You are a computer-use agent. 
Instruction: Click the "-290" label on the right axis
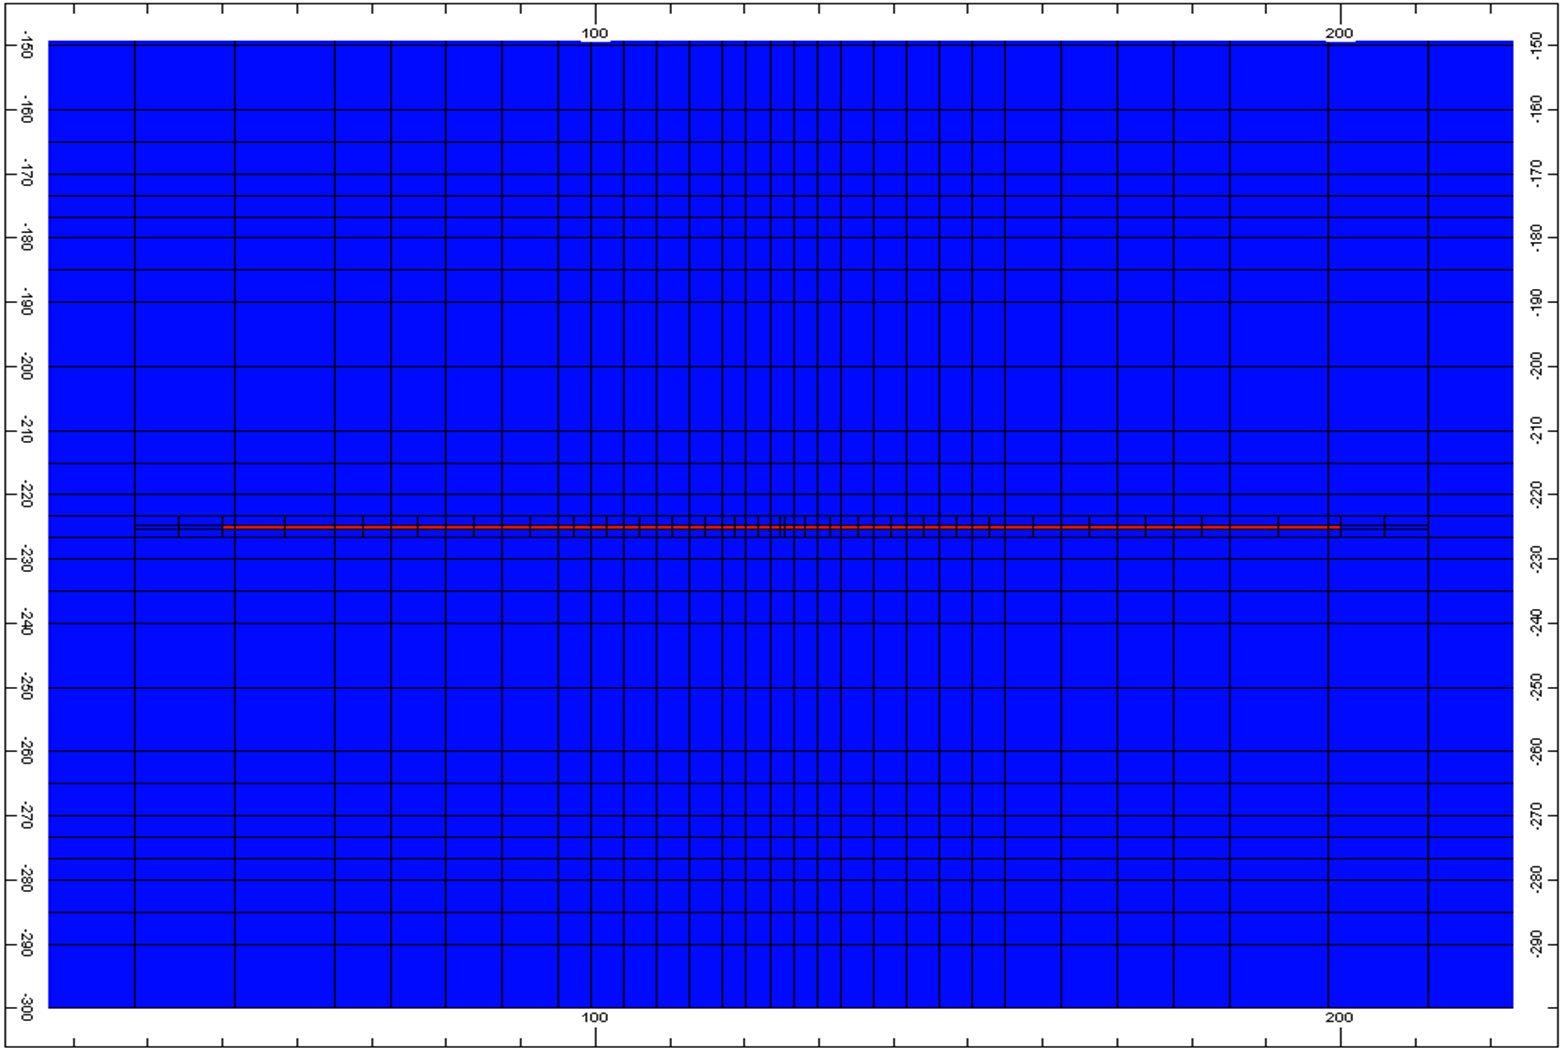[x=1536, y=943]
